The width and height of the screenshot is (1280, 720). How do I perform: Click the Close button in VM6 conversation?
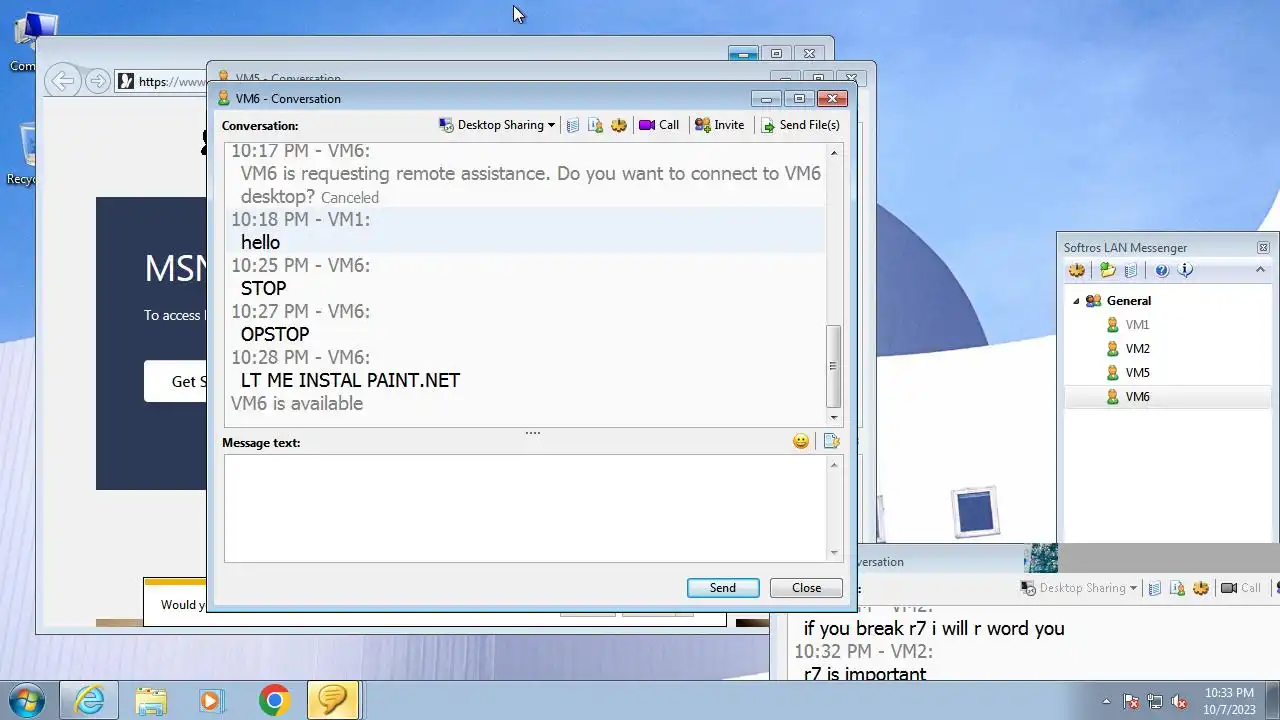point(806,588)
